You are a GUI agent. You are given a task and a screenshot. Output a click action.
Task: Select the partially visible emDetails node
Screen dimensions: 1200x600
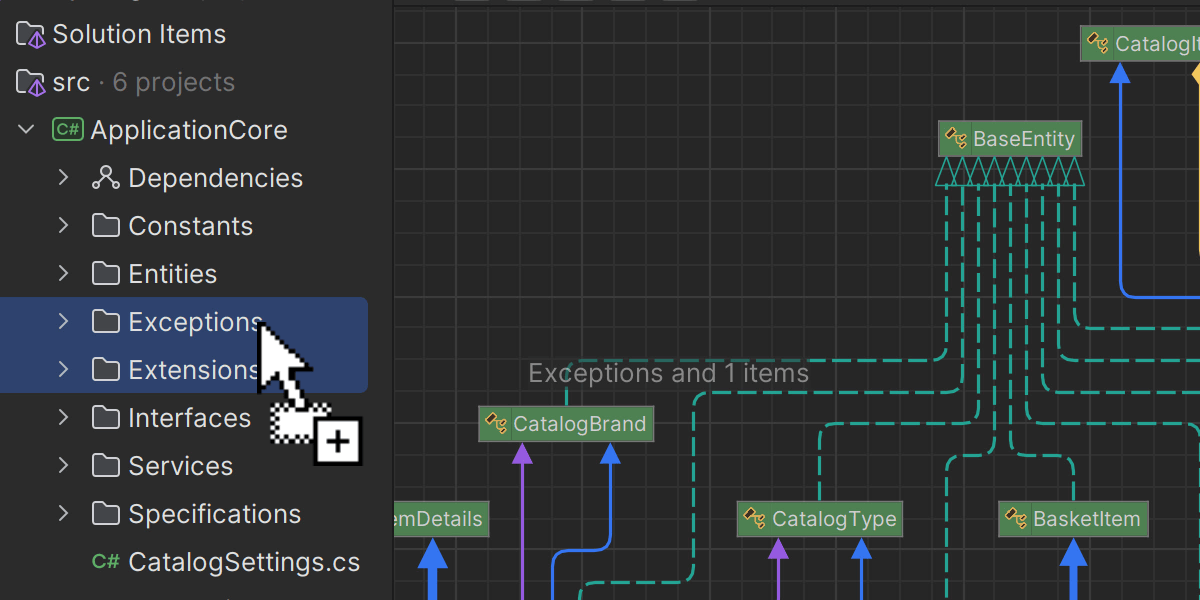pyautogui.click(x=441, y=519)
